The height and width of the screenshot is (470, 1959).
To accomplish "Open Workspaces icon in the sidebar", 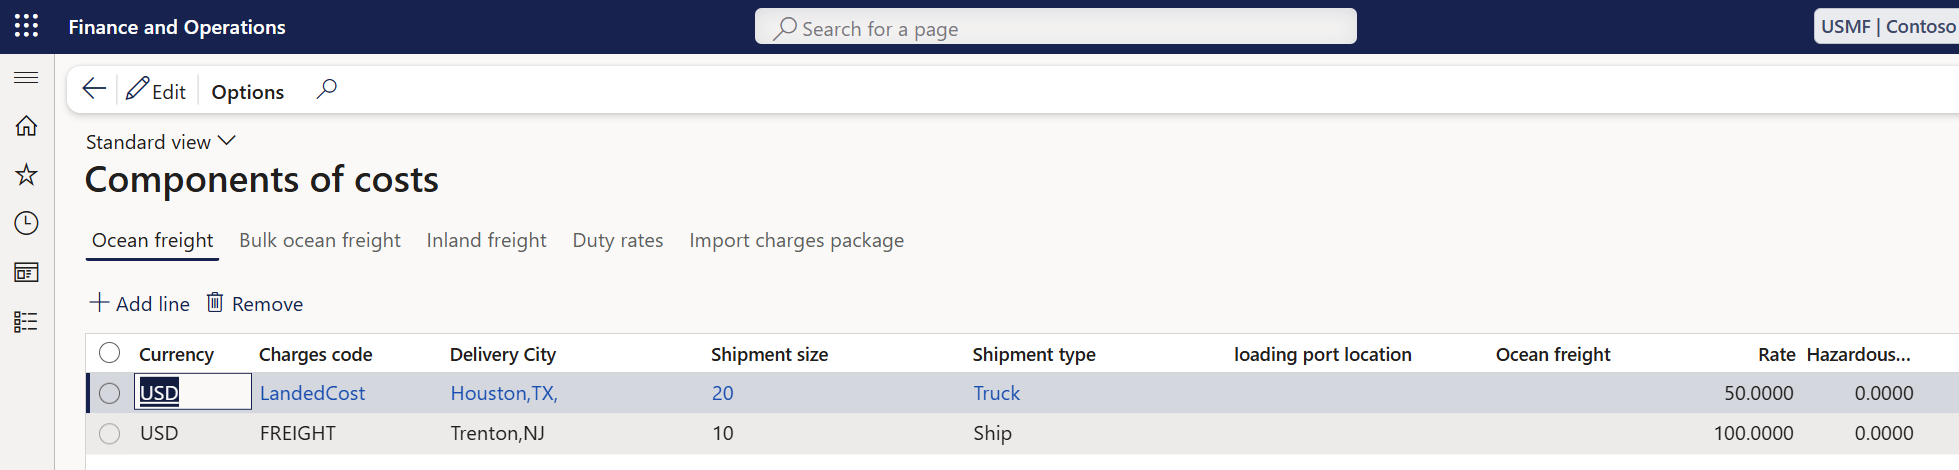I will click(x=27, y=272).
